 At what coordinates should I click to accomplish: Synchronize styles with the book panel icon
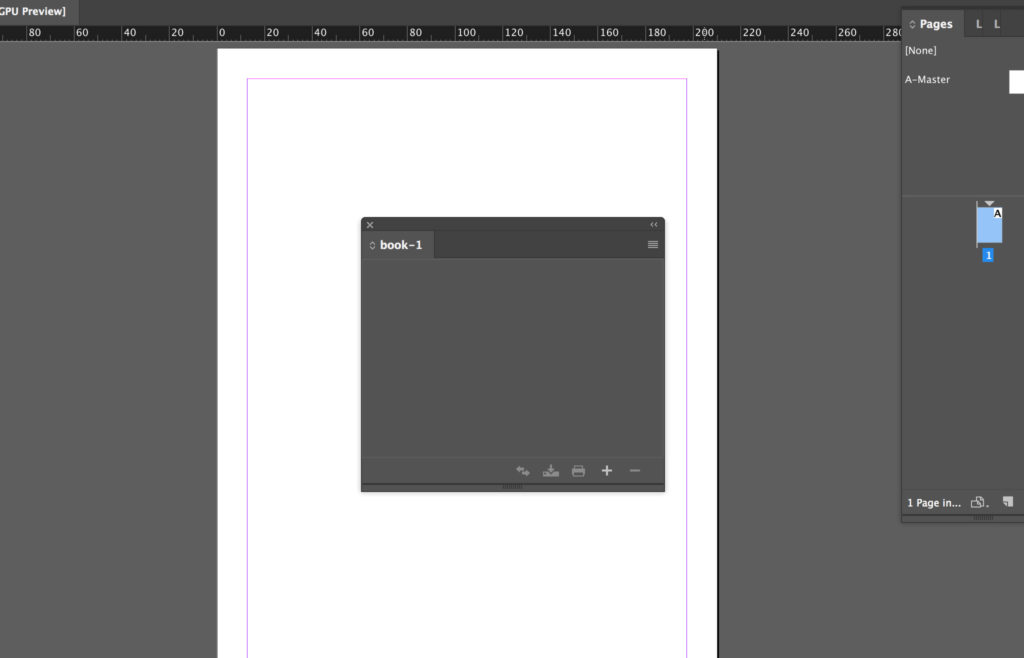[522, 471]
